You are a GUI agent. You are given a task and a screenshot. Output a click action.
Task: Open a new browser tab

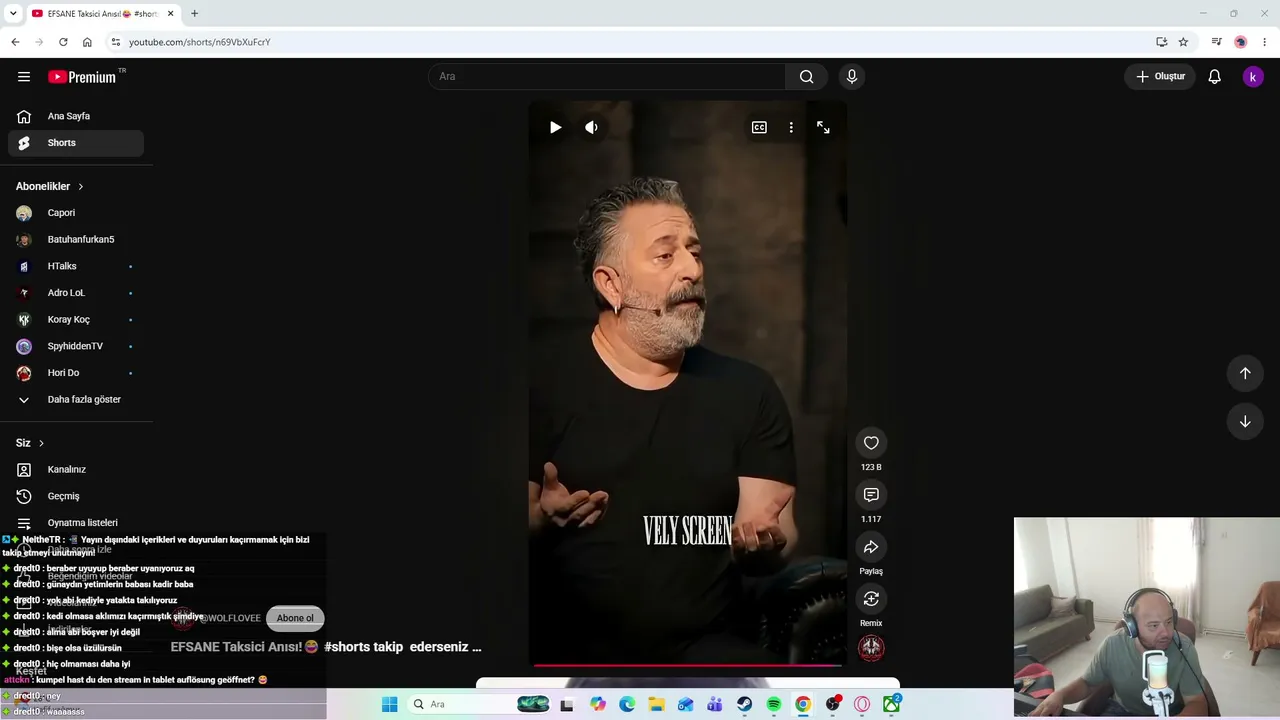[194, 14]
